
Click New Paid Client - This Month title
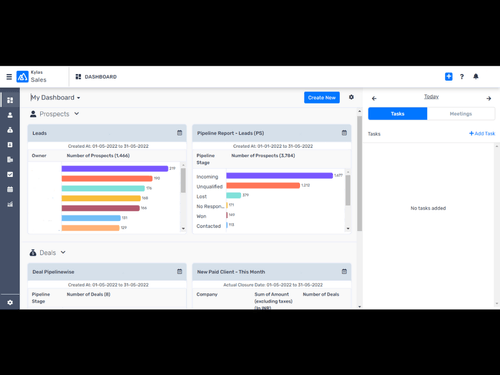tap(231, 272)
